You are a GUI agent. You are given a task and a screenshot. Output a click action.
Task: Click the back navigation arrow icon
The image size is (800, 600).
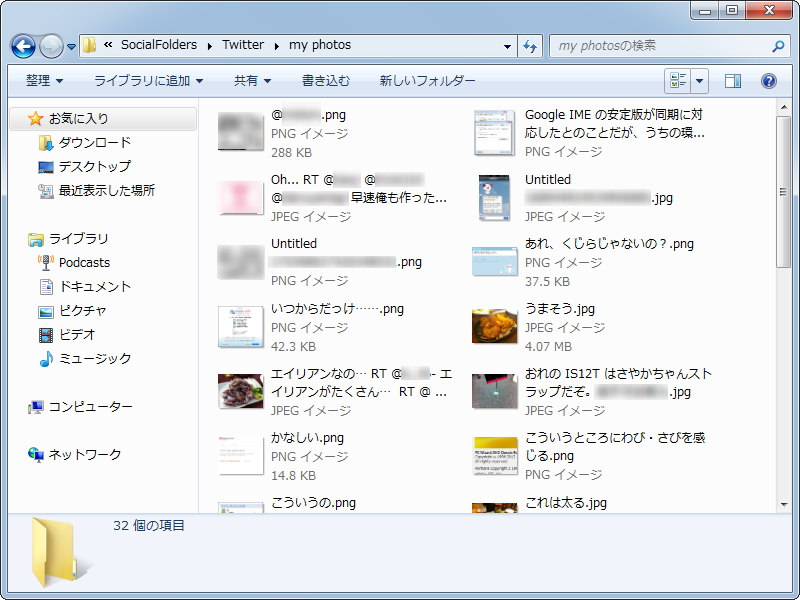pos(22,46)
